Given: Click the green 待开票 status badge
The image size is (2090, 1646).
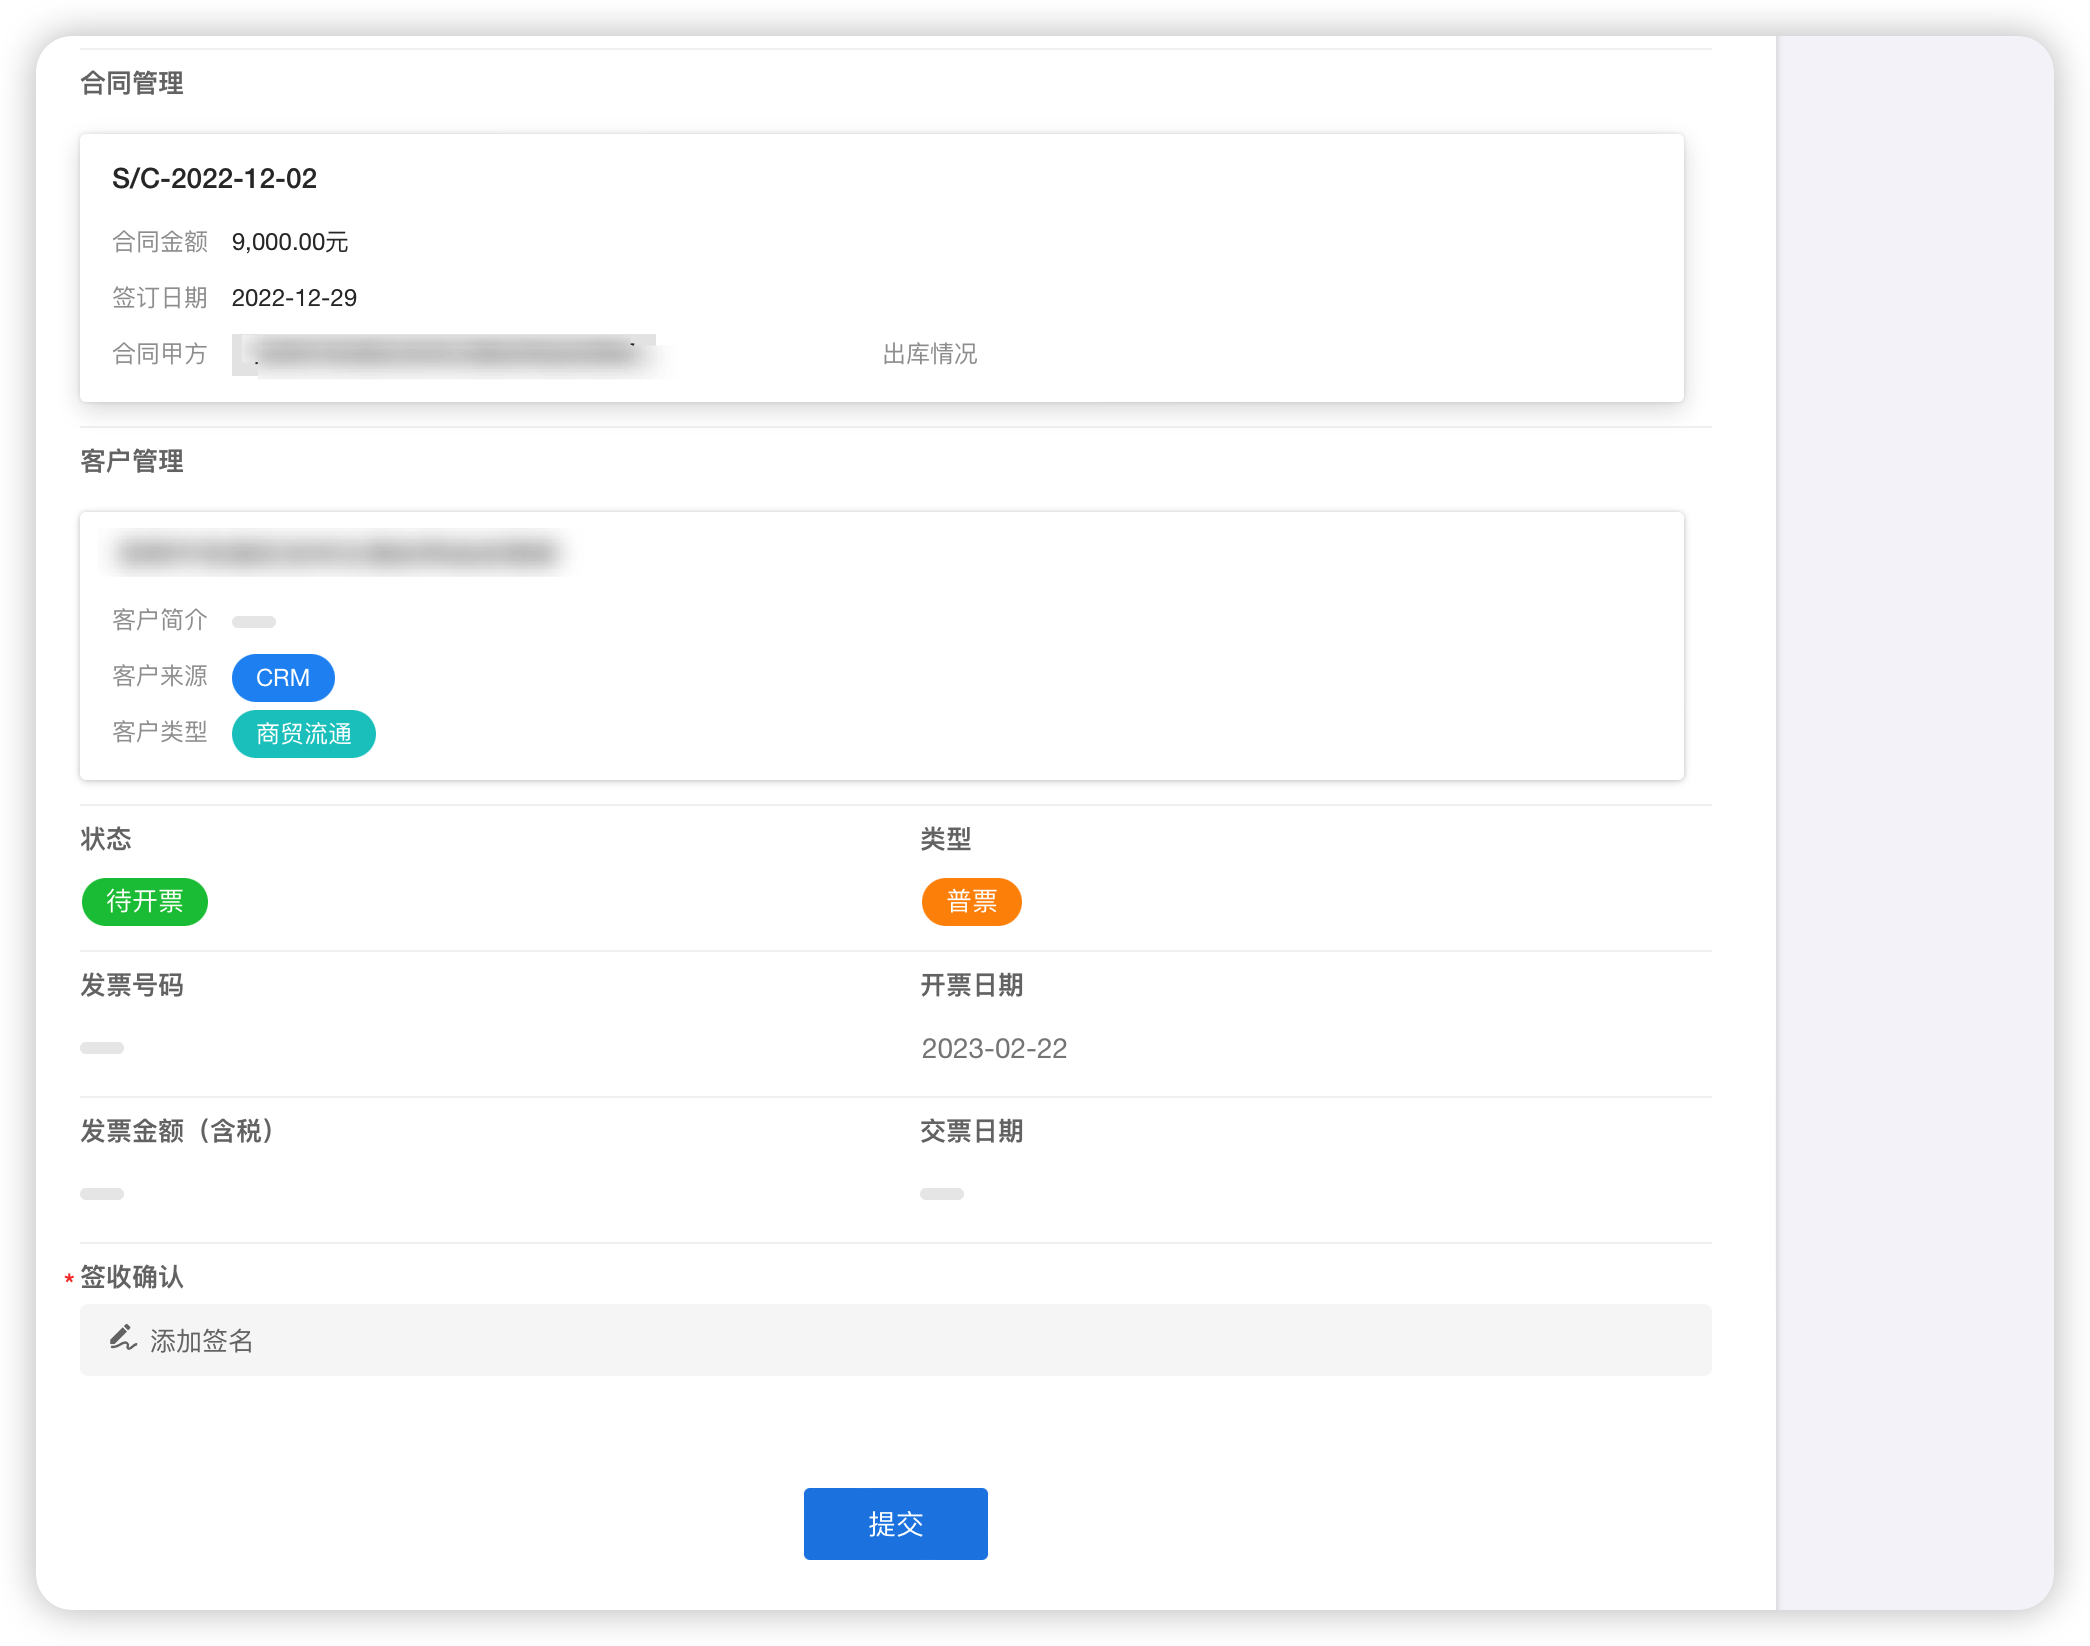Looking at the screenshot, I should (145, 902).
